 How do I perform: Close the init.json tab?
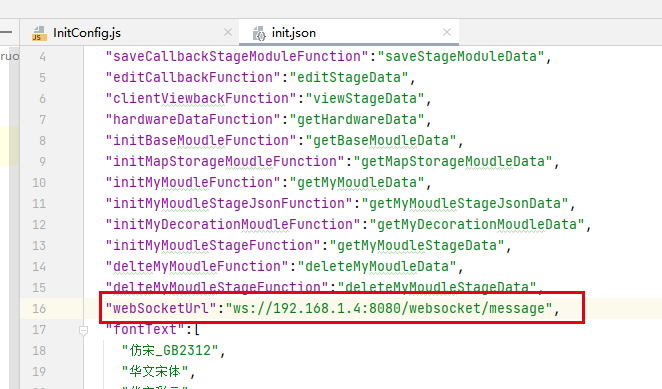tap(447, 32)
